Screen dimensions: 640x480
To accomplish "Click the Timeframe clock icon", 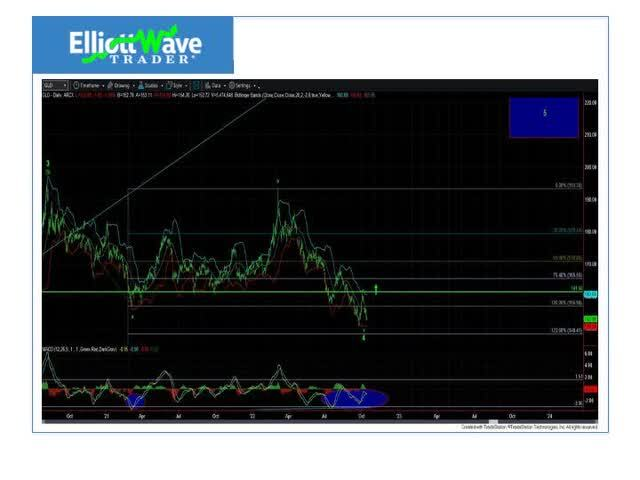I will tap(76, 86).
